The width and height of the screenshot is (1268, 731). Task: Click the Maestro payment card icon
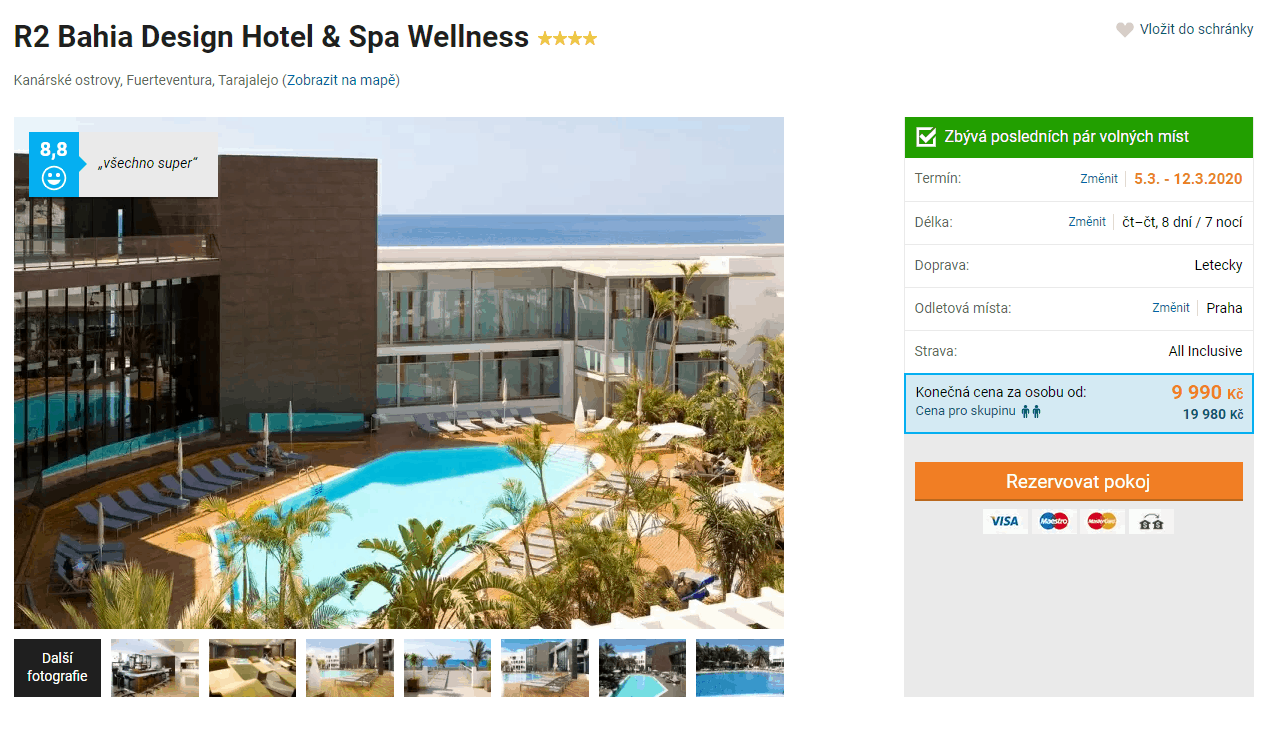[x=1054, y=521]
